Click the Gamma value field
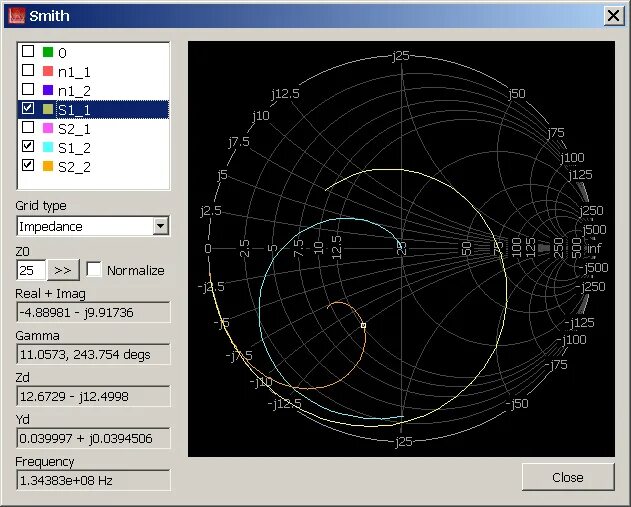631x507 pixels. (x=93, y=354)
